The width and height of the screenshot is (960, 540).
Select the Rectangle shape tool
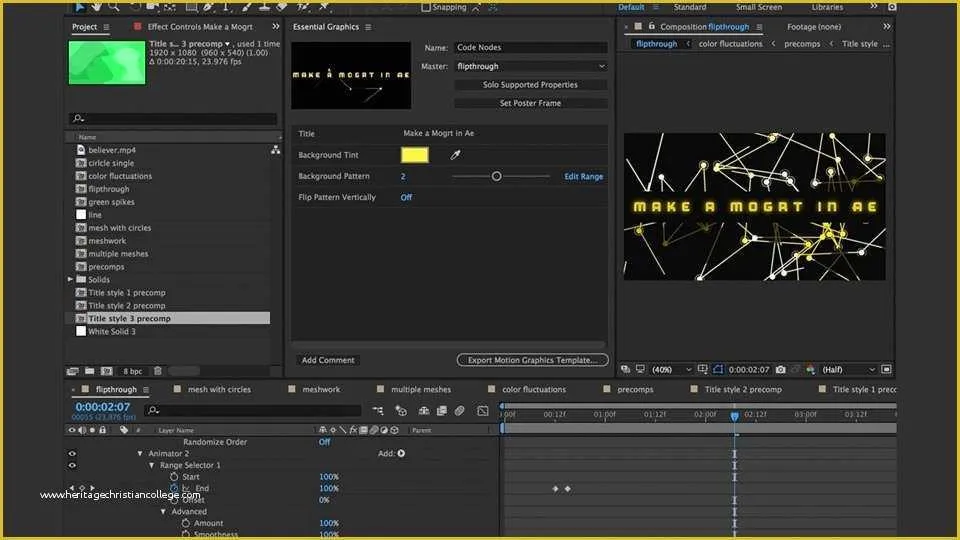click(192, 7)
